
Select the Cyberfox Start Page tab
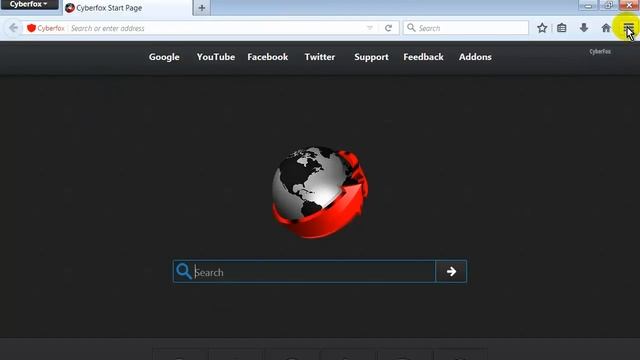[x=127, y=8]
